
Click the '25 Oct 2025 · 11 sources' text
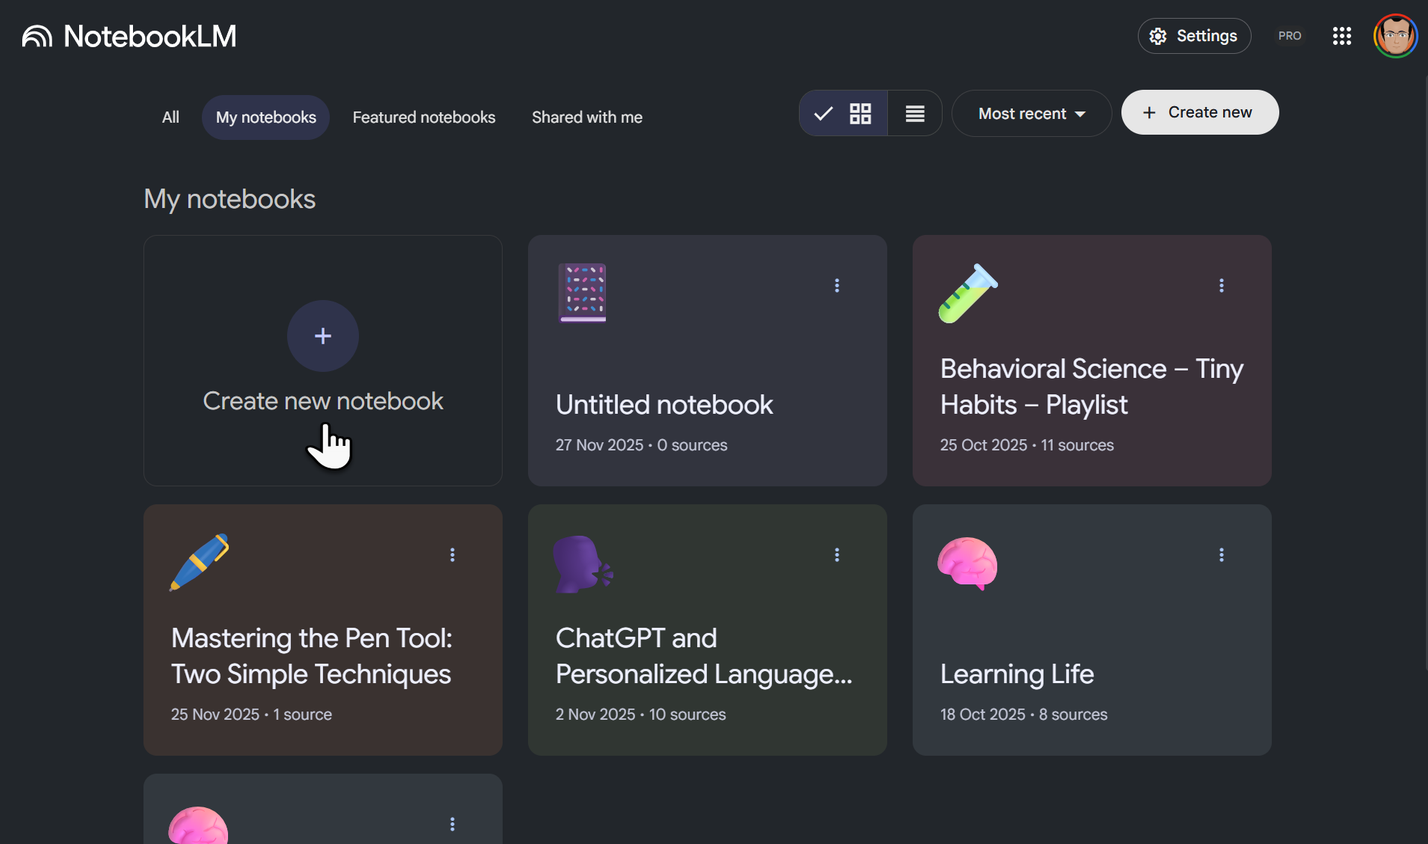coord(1027,445)
